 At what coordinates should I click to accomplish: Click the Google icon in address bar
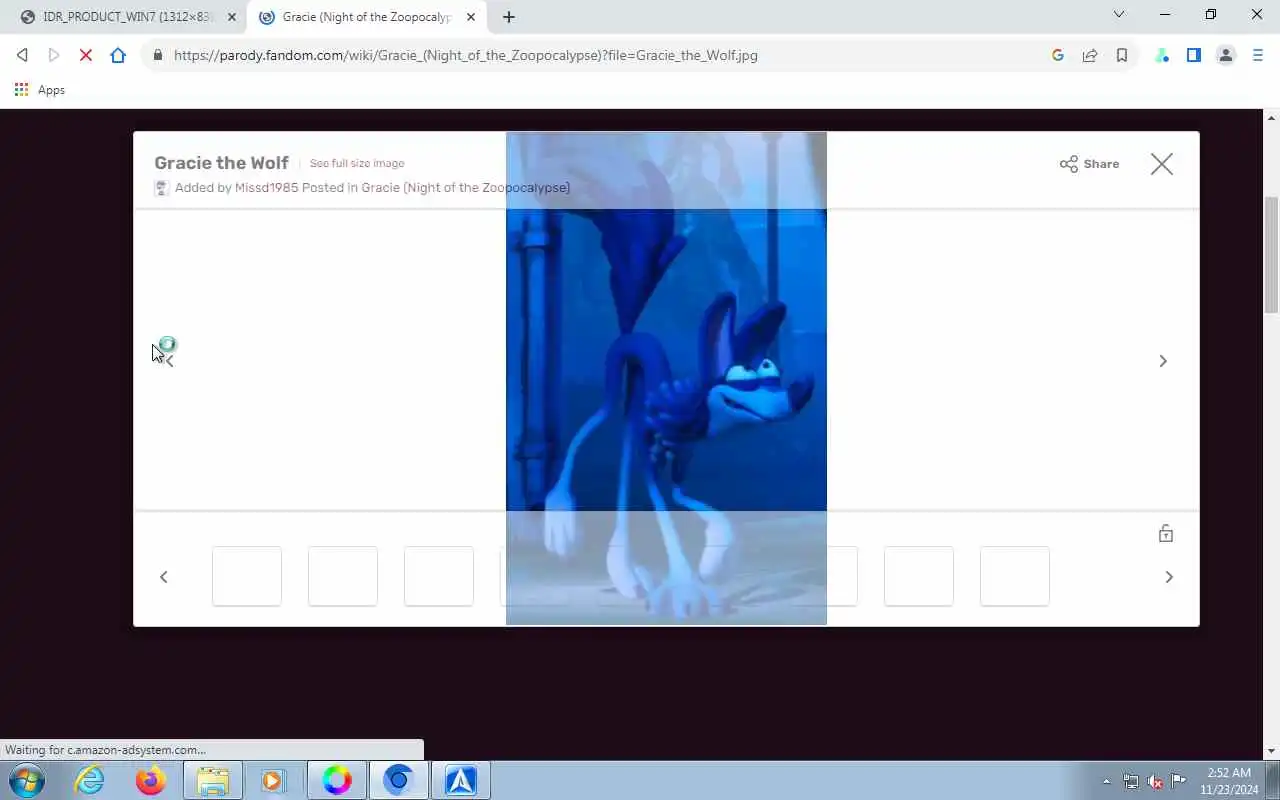coord(1058,55)
